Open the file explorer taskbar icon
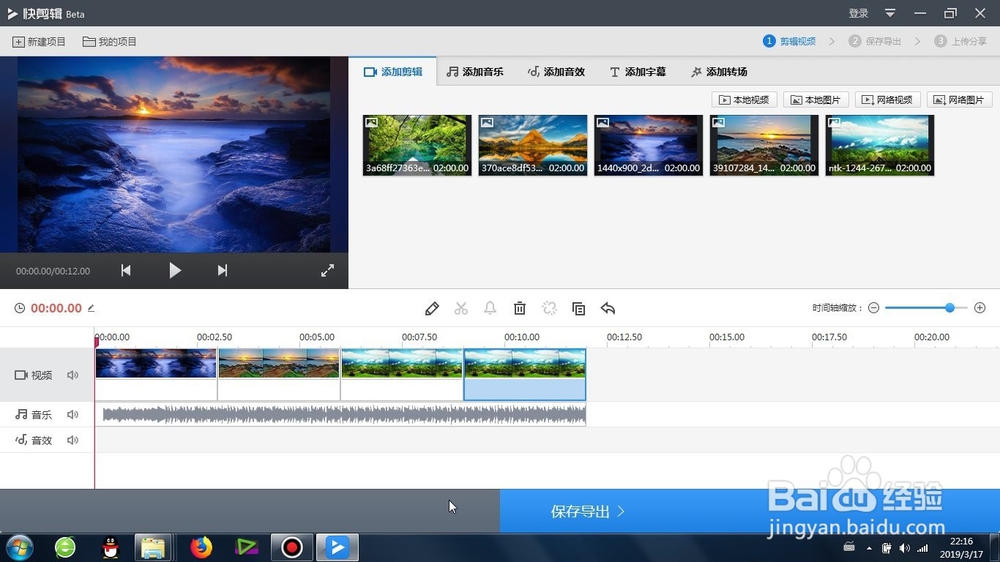 coord(153,547)
